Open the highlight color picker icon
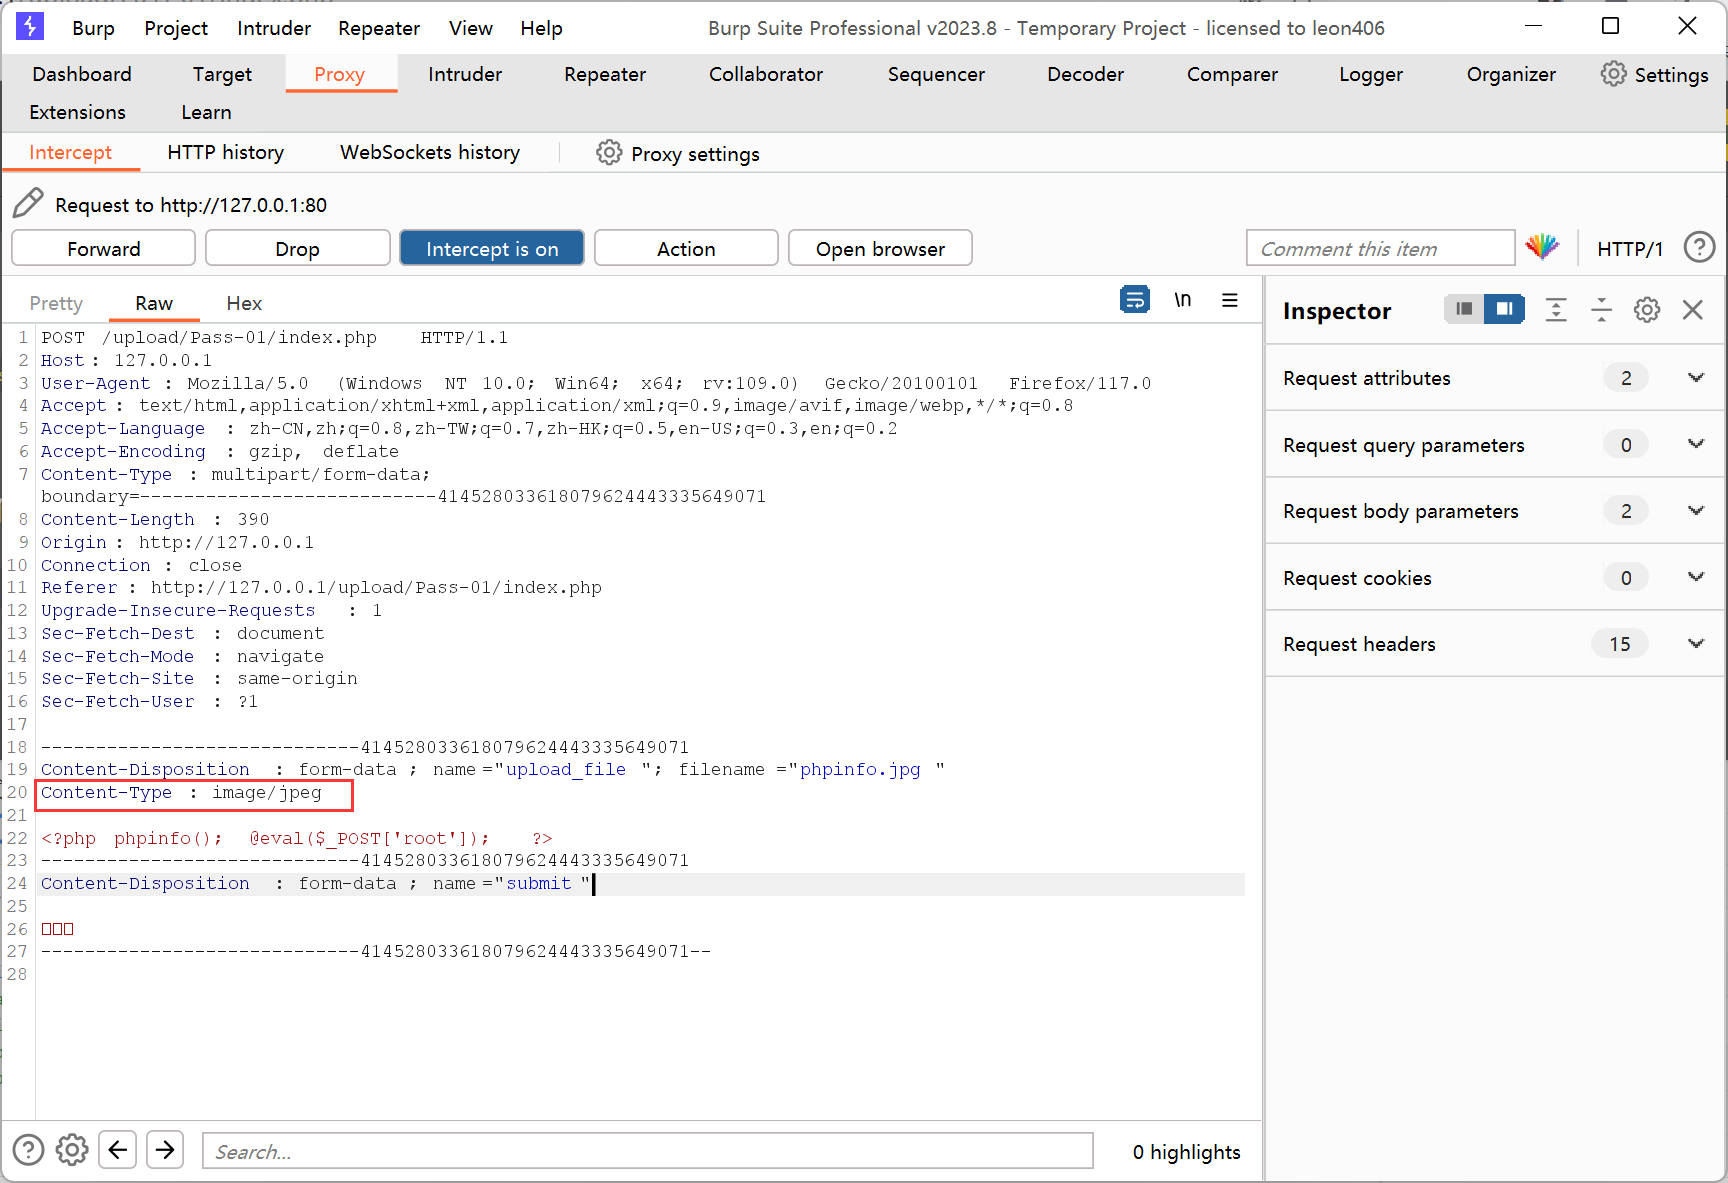 pos(1542,247)
